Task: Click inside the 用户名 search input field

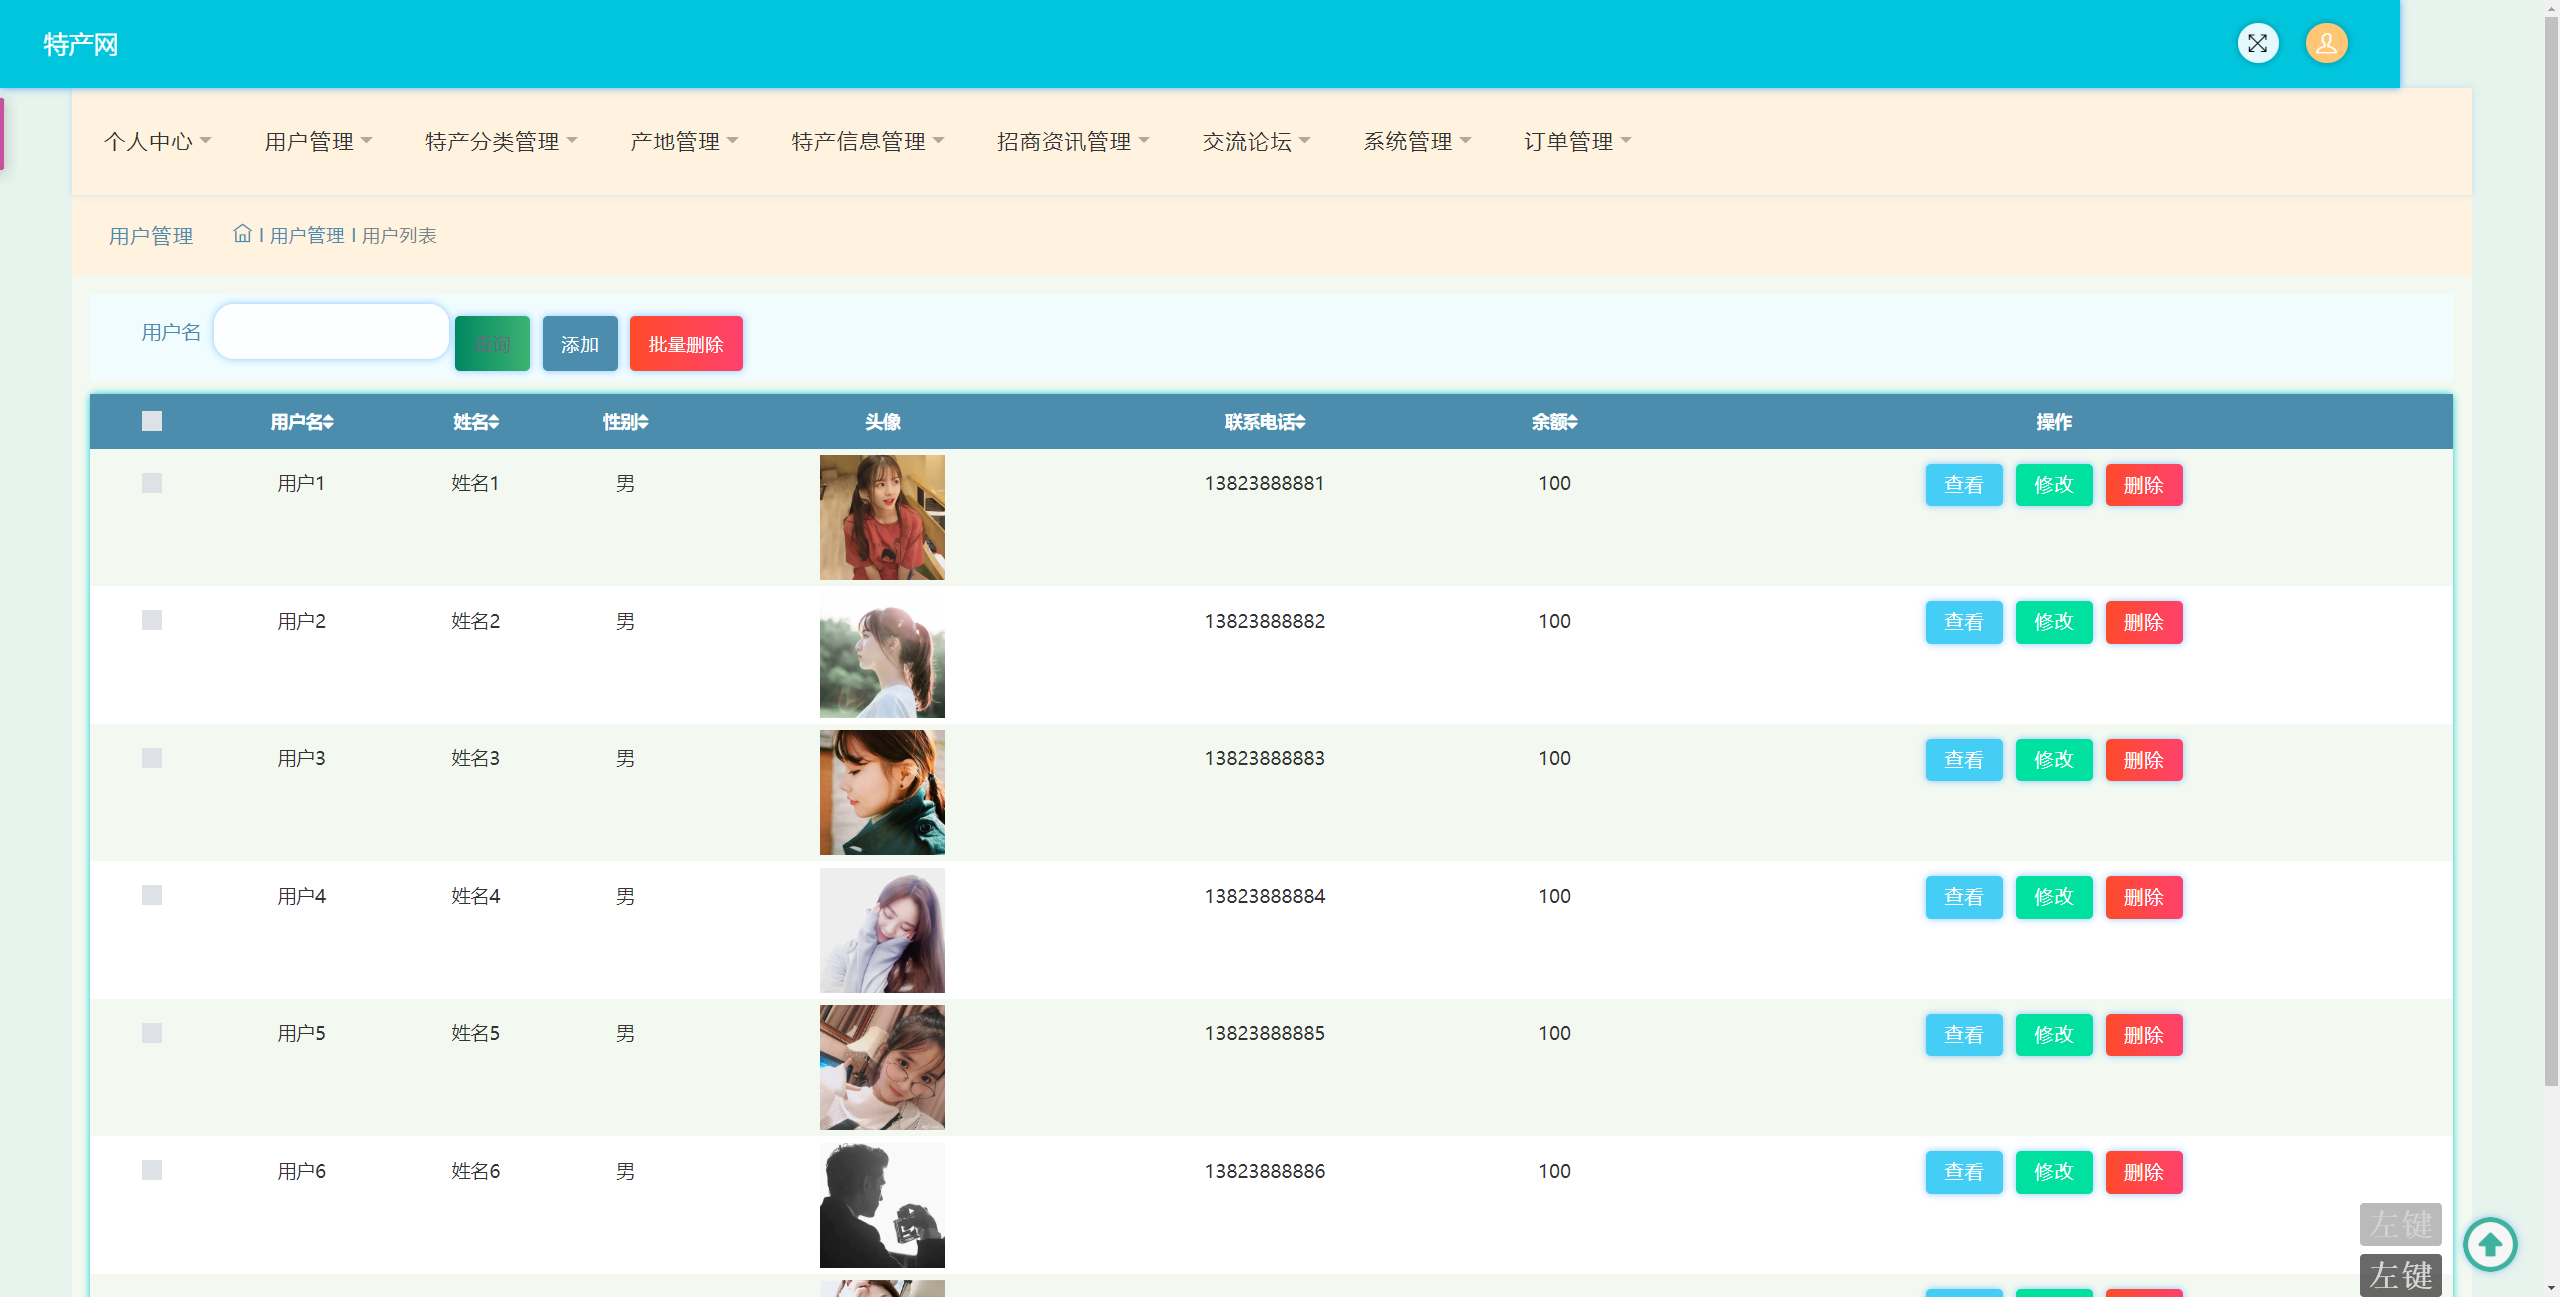Action: click(331, 331)
